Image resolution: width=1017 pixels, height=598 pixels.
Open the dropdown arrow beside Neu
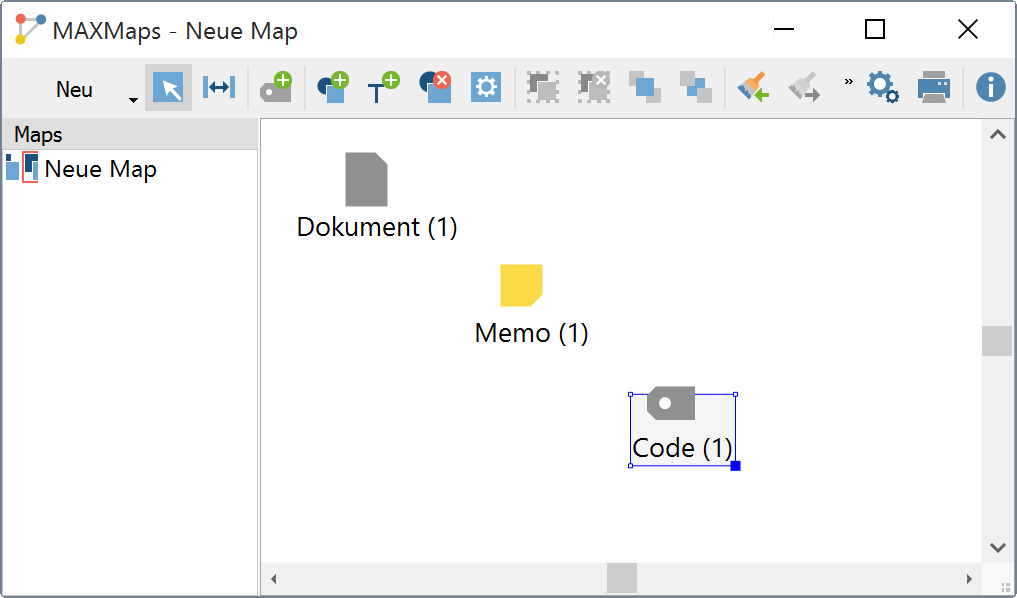(133, 100)
